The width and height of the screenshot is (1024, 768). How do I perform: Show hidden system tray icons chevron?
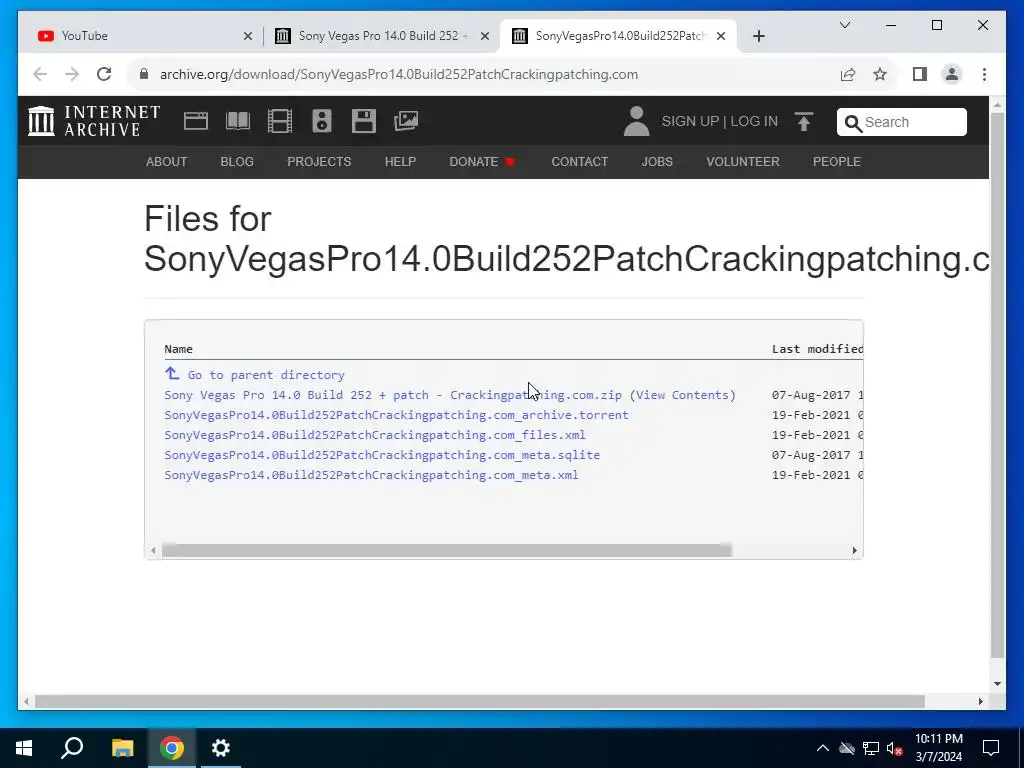pyautogui.click(x=823, y=748)
